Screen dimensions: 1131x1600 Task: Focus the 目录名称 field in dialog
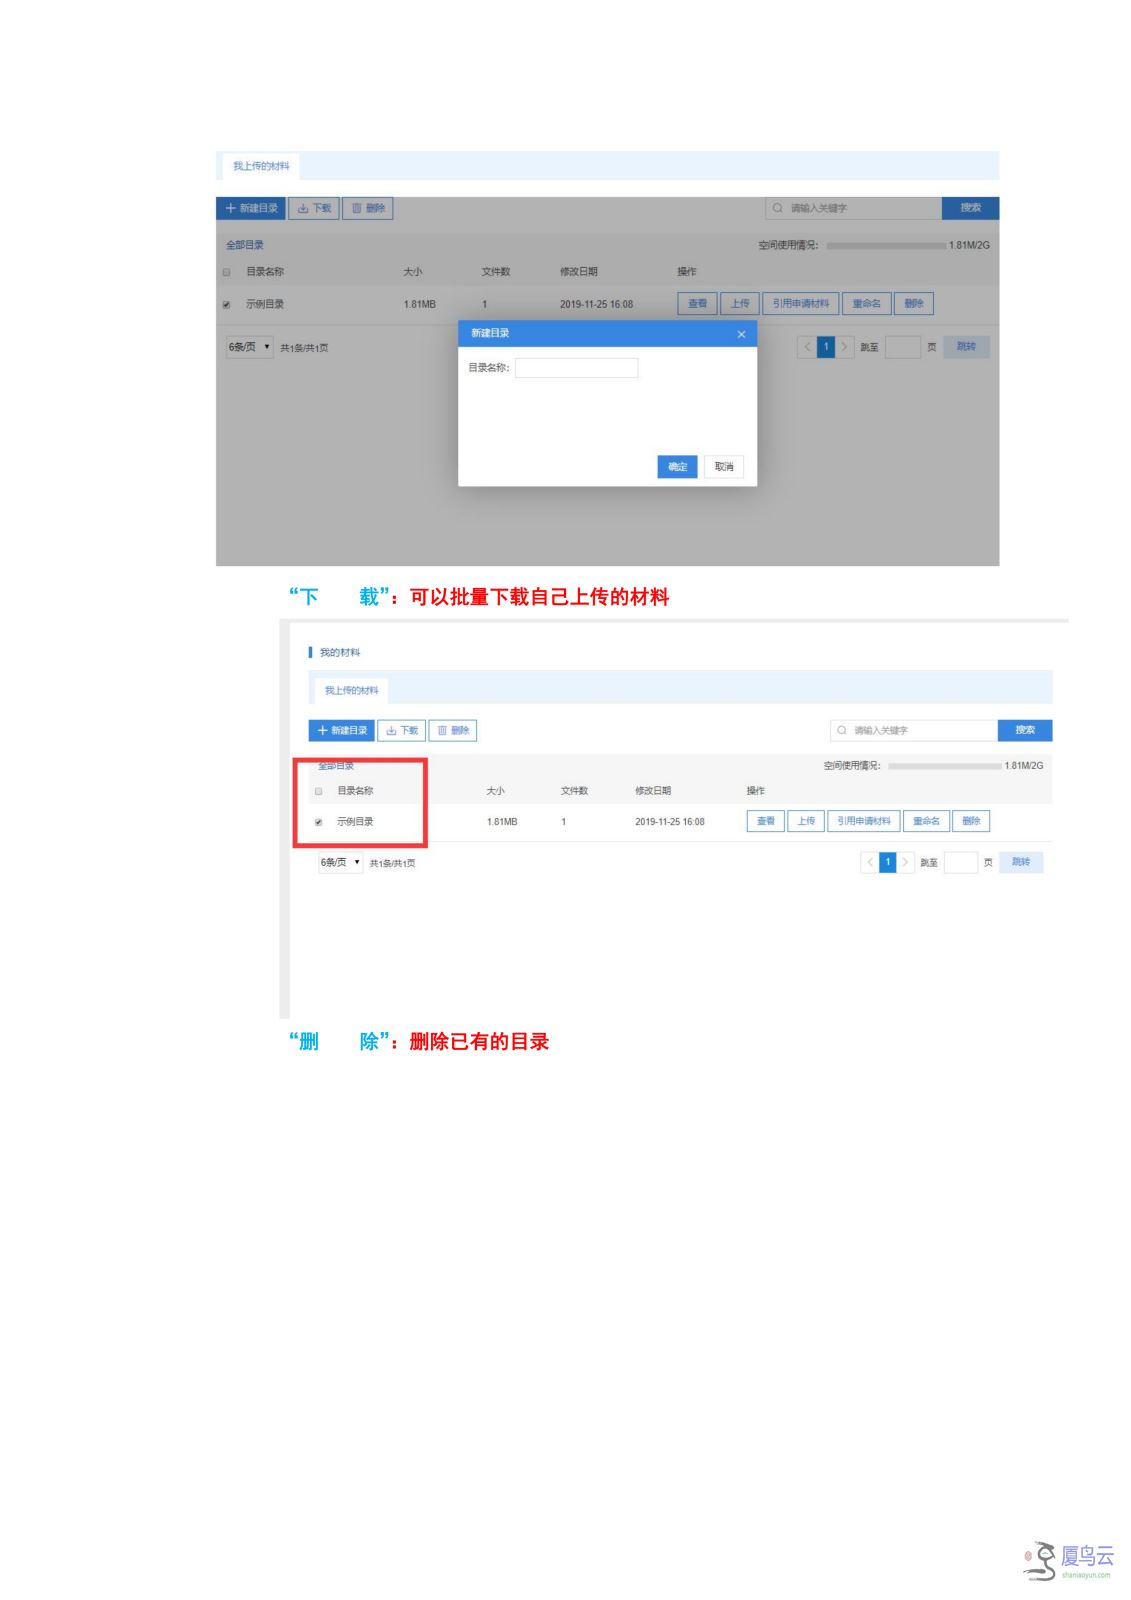(x=576, y=368)
